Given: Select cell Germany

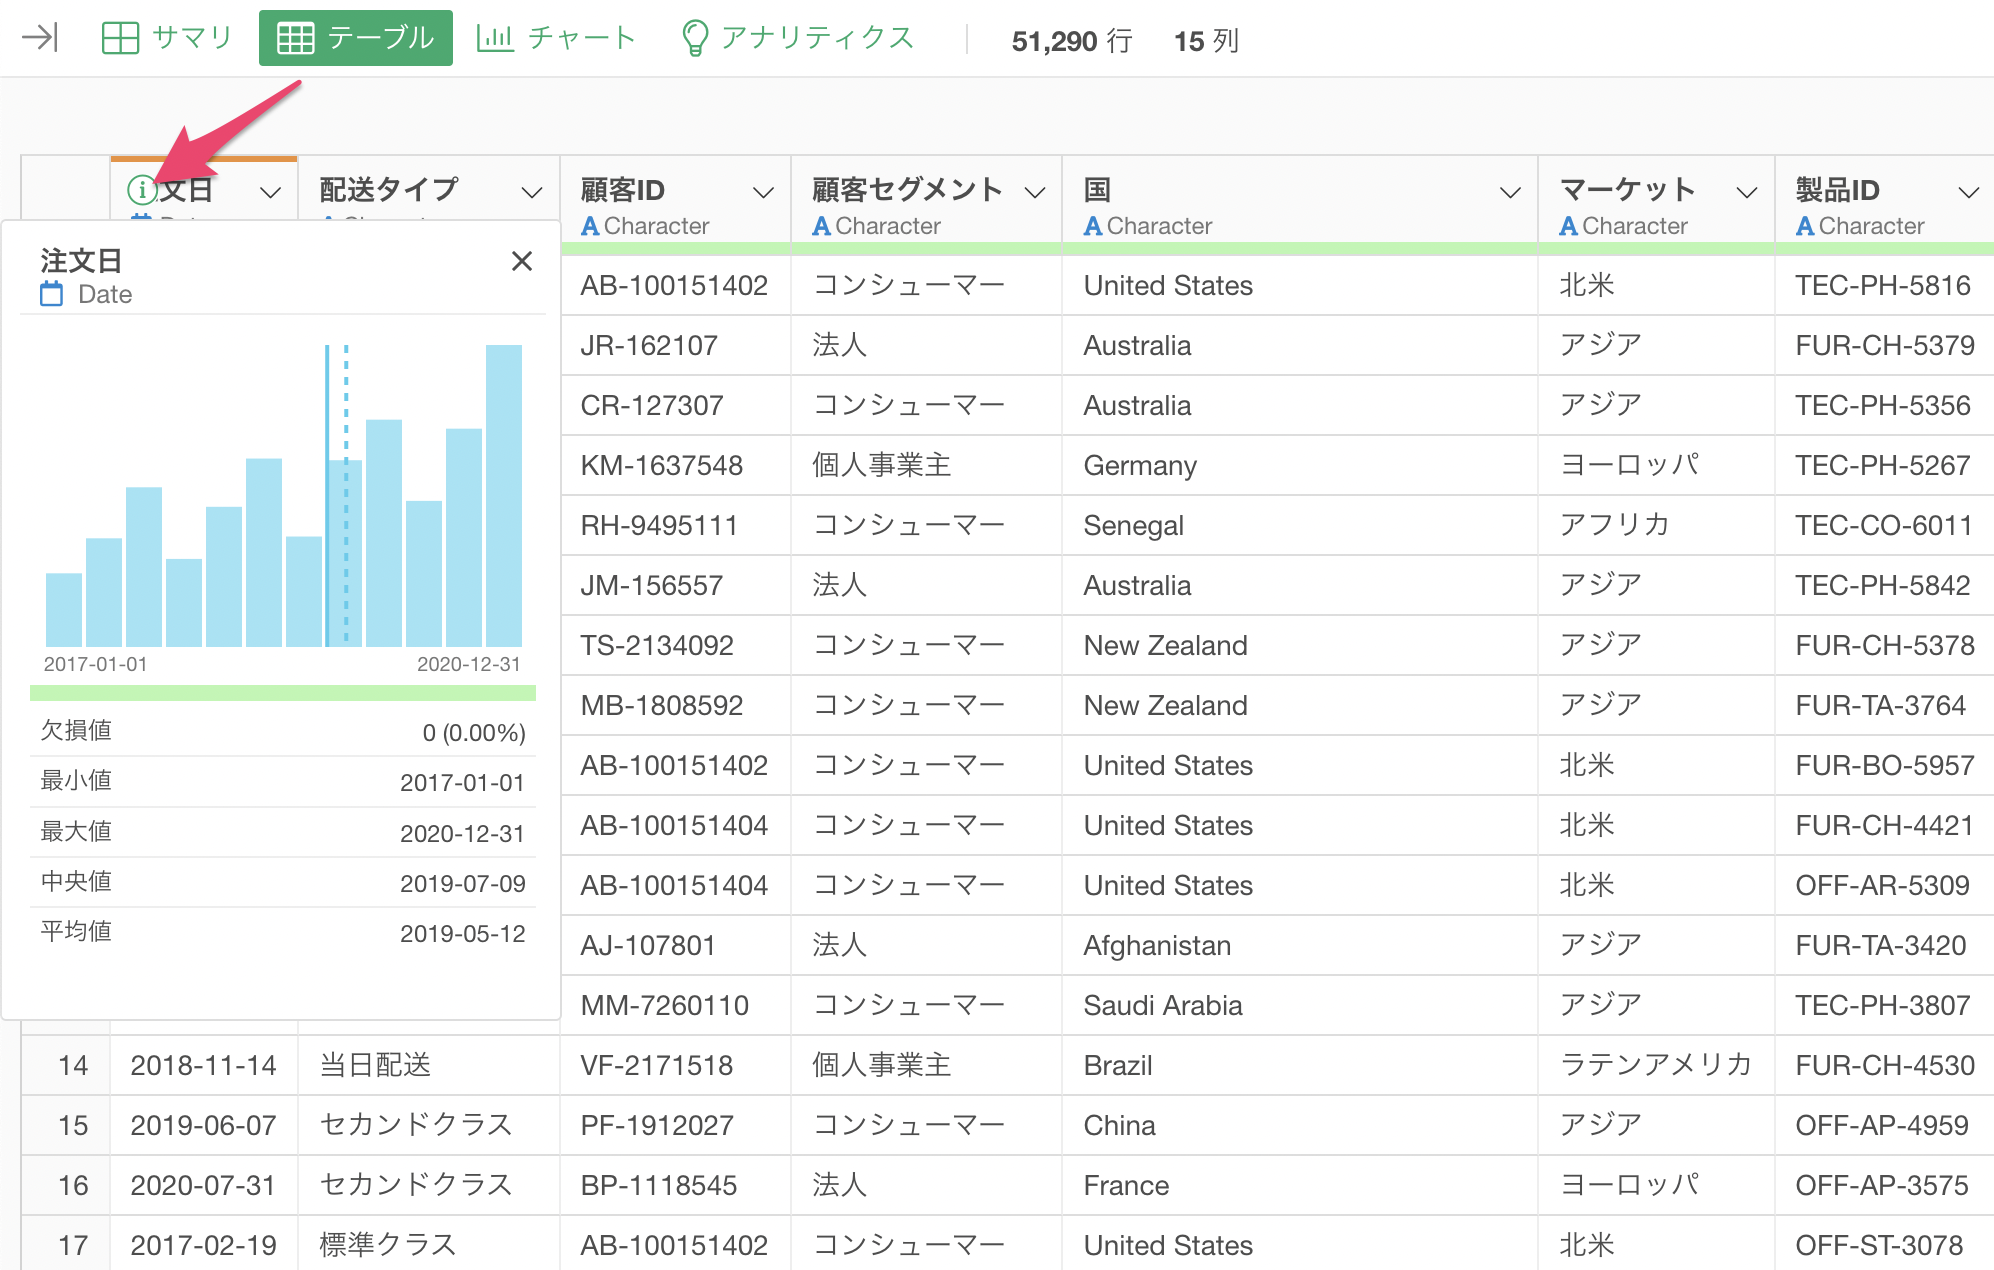Looking at the screenshot, I should pyautogui.click(x=1300, y=466).
